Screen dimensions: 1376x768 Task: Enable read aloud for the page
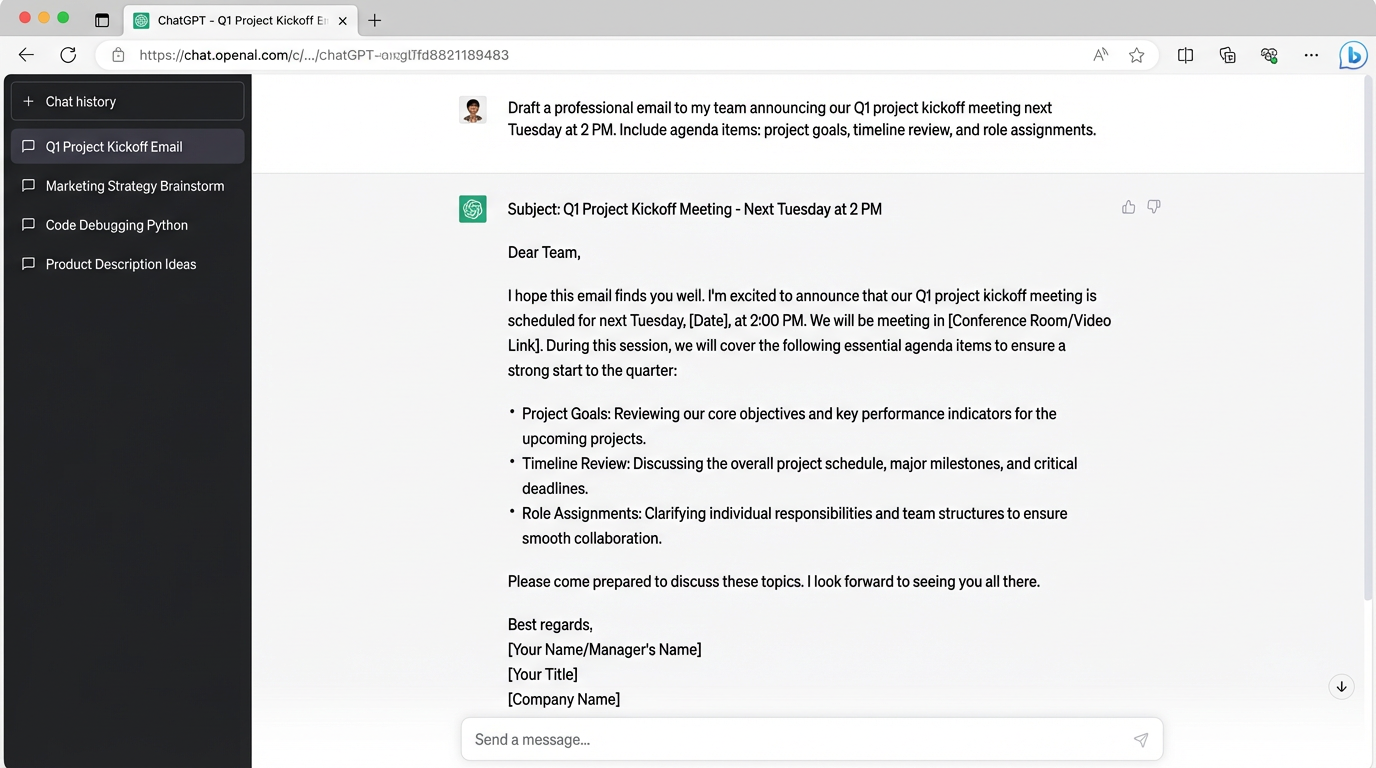tap(1100, 55)
